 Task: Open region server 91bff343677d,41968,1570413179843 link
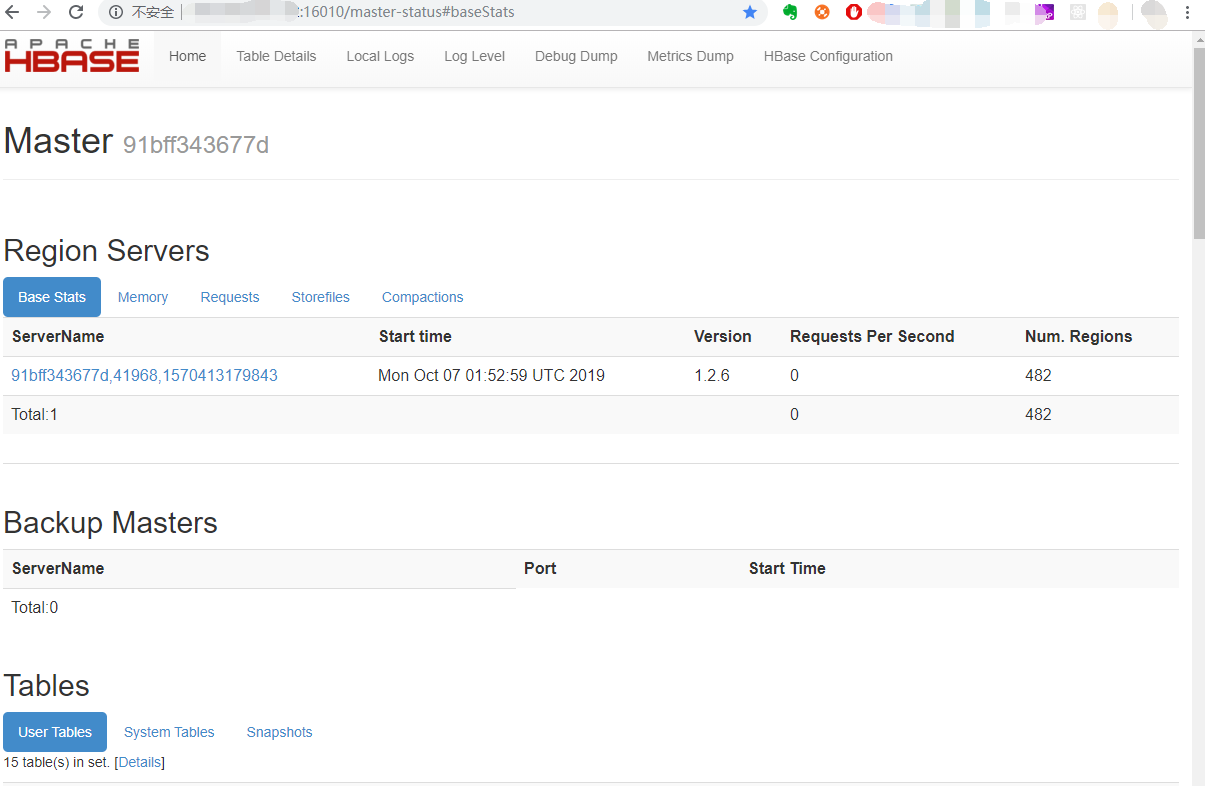144,376
